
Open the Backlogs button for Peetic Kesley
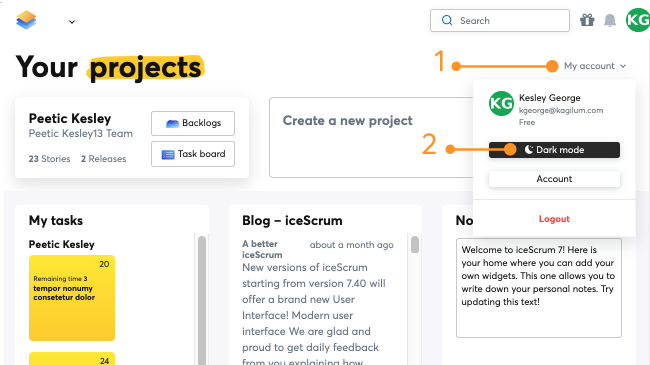(x=193, y=123)
